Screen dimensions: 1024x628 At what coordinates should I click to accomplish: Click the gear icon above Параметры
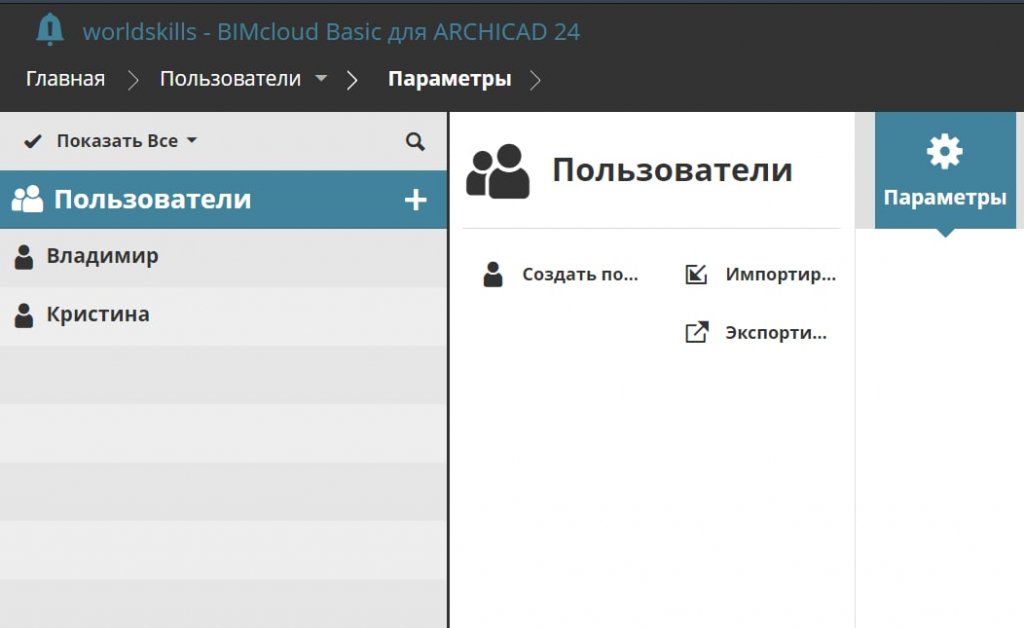click(944, 152)
